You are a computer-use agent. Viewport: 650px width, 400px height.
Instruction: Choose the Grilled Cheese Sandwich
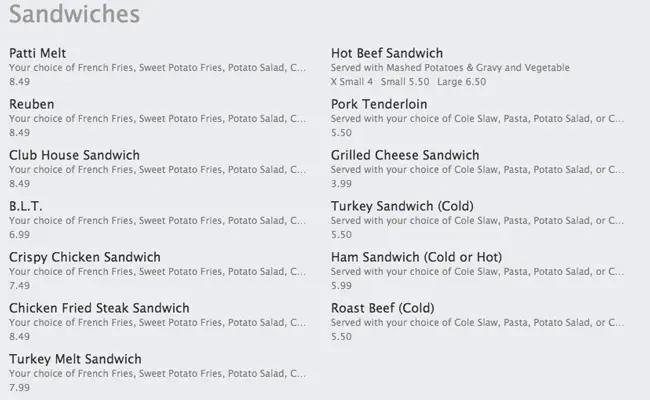coord(405,155)
